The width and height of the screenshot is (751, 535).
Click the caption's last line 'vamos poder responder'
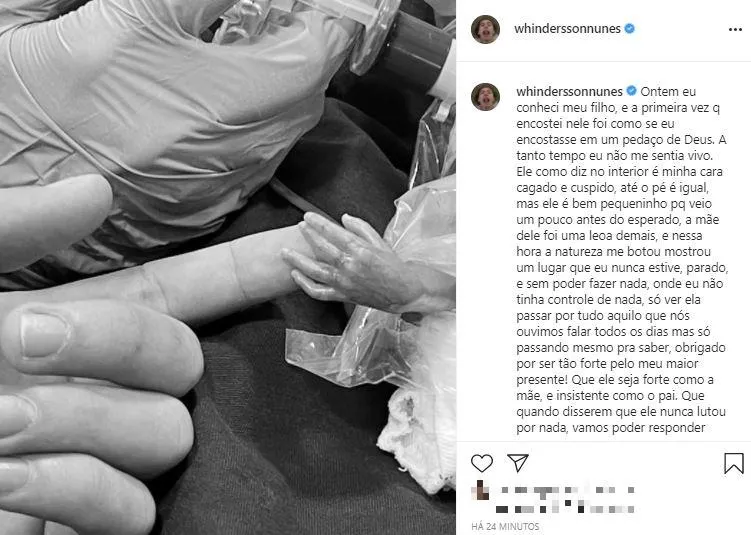[638, 427]
